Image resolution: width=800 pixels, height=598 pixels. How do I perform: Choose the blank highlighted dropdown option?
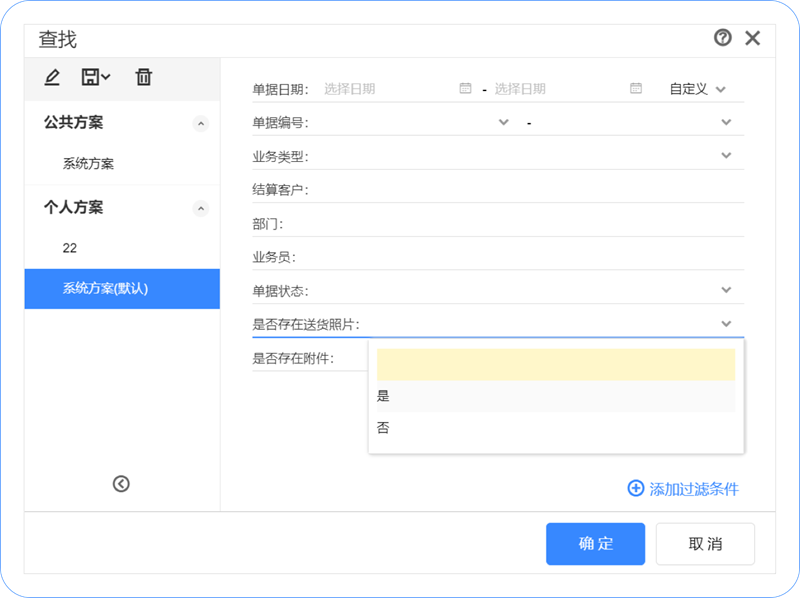click(555, 364)
